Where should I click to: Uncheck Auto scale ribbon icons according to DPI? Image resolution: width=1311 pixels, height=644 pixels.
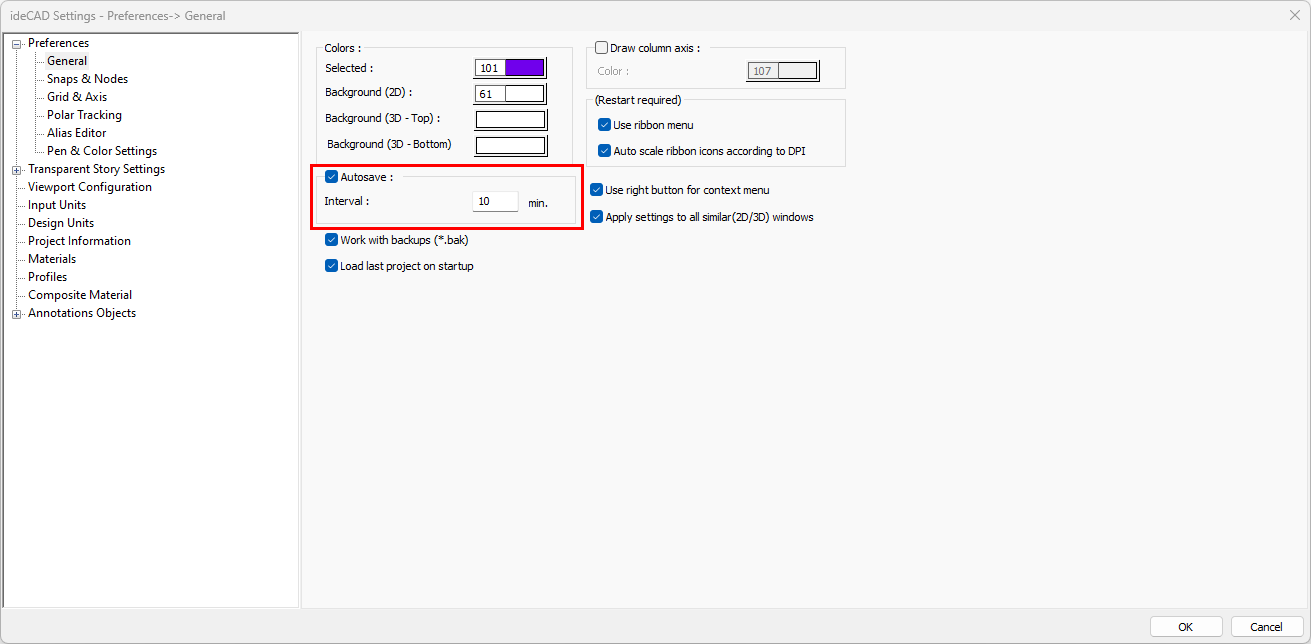[x=604, y=151]
